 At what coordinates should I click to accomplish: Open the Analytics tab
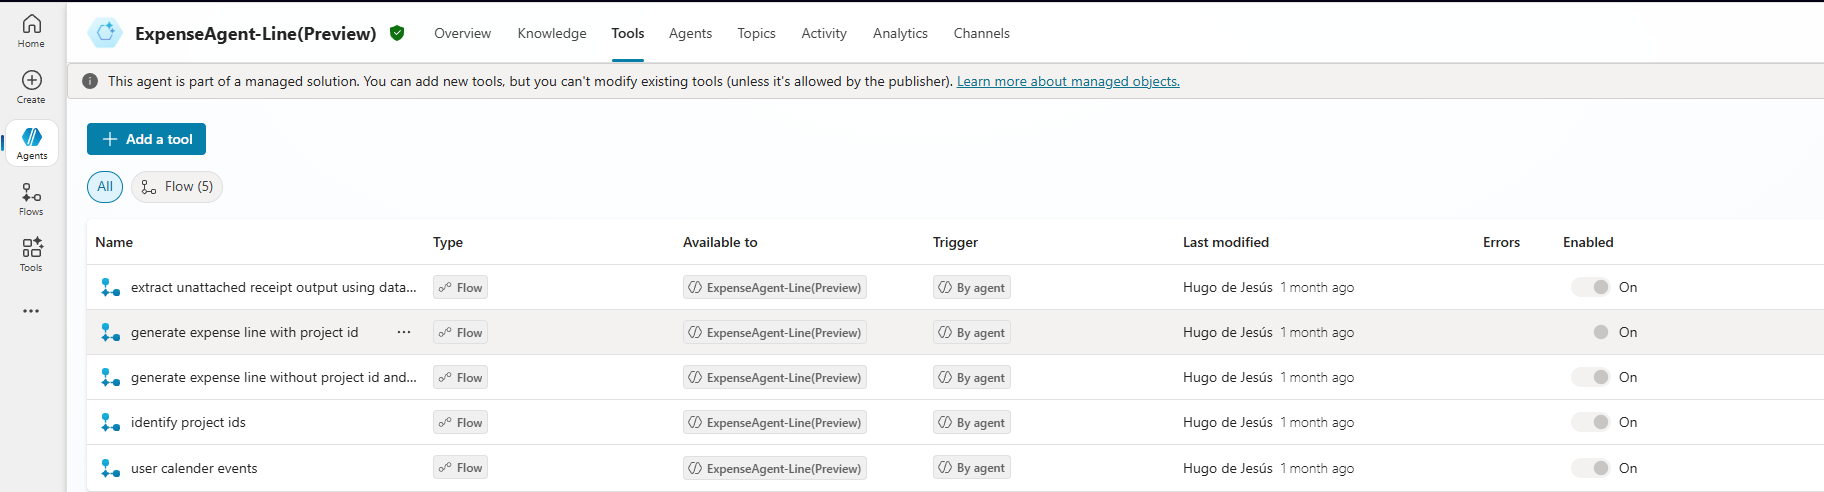click(x=900, y=33)
